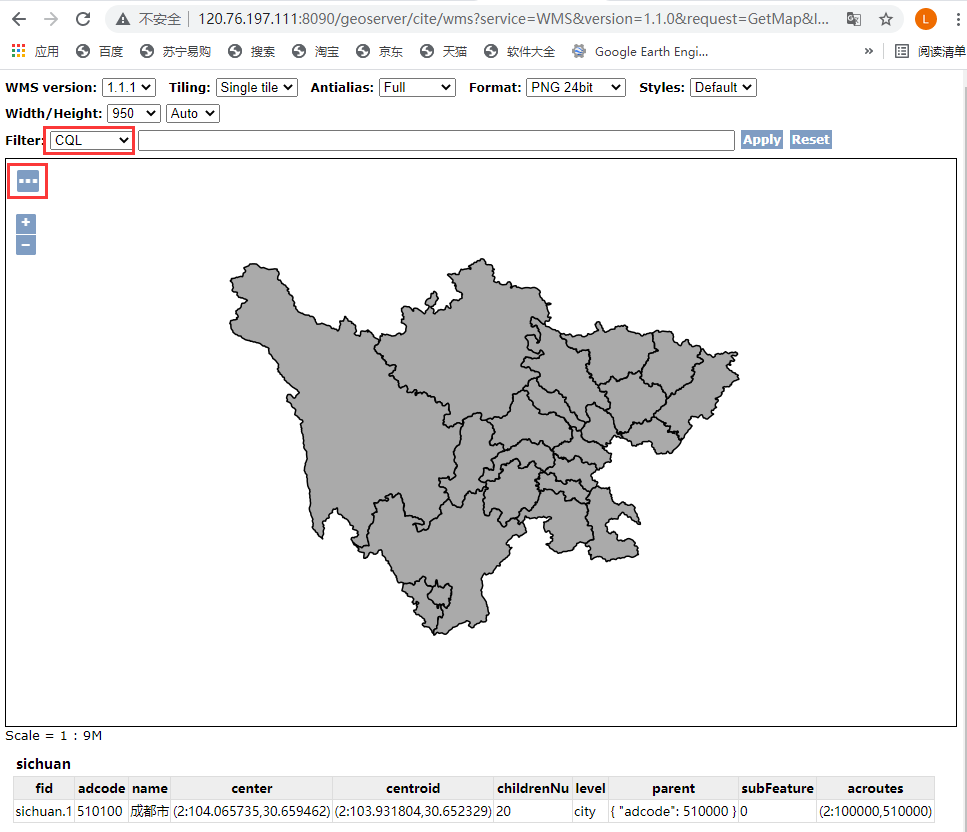Open the 百度 bookmark
Image resolution: width=967 pixels, height=832 pixels.
coord(103,50)
